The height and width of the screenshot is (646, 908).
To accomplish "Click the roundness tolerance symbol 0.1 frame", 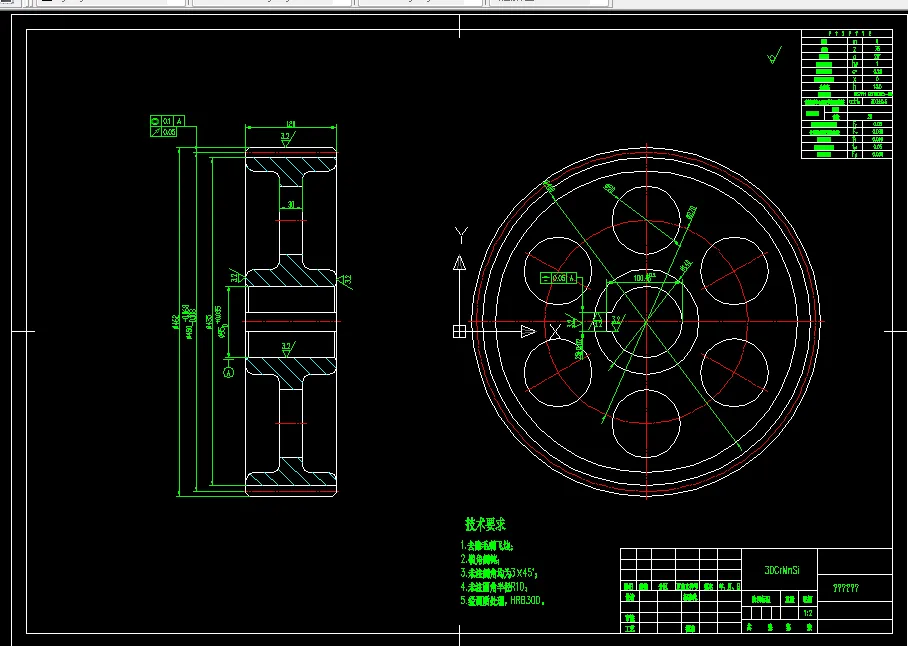I will tap(167, 121).
